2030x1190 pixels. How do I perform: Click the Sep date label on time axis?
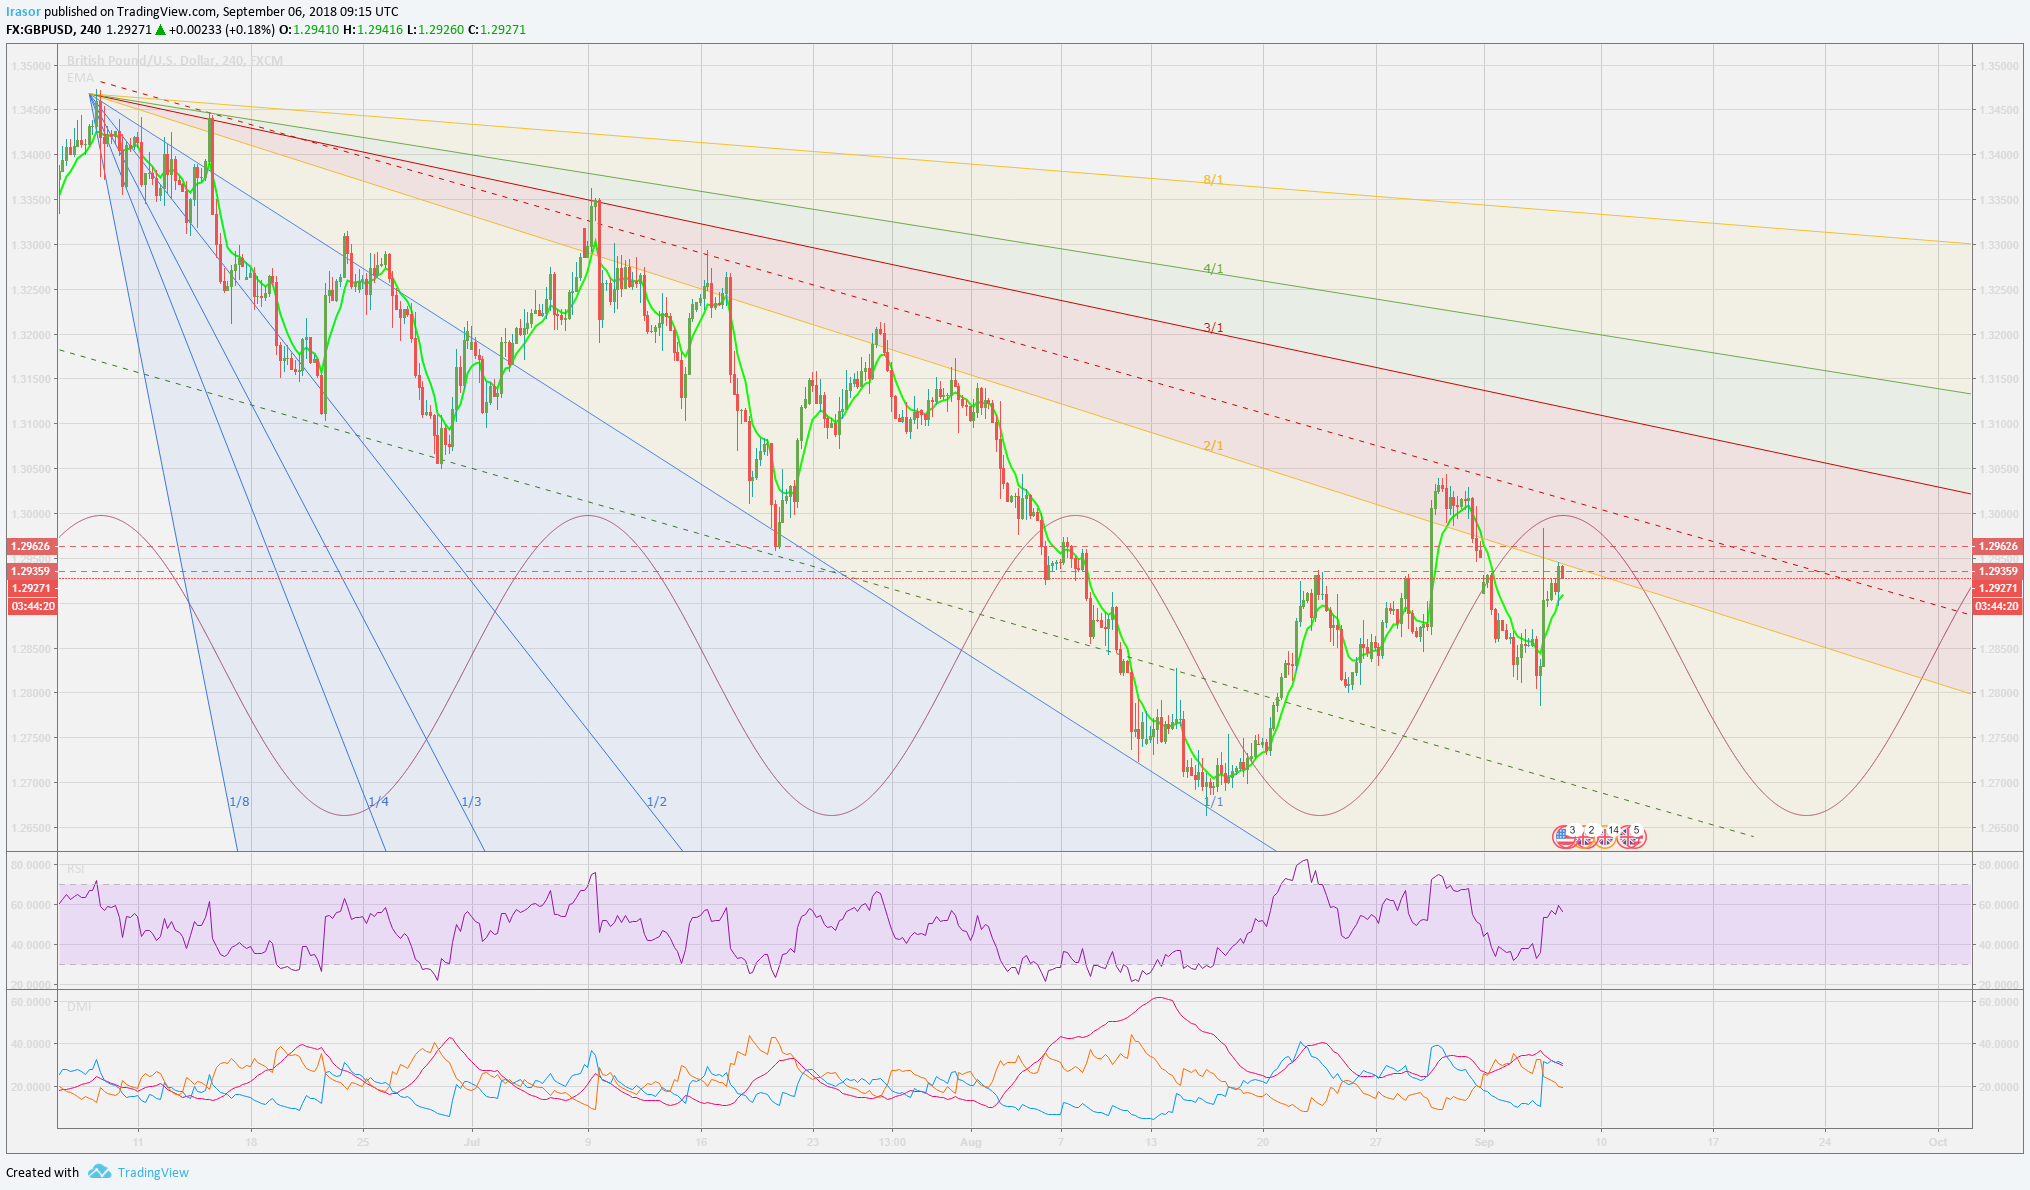pyautogui.click(x=1484, y=1142)
